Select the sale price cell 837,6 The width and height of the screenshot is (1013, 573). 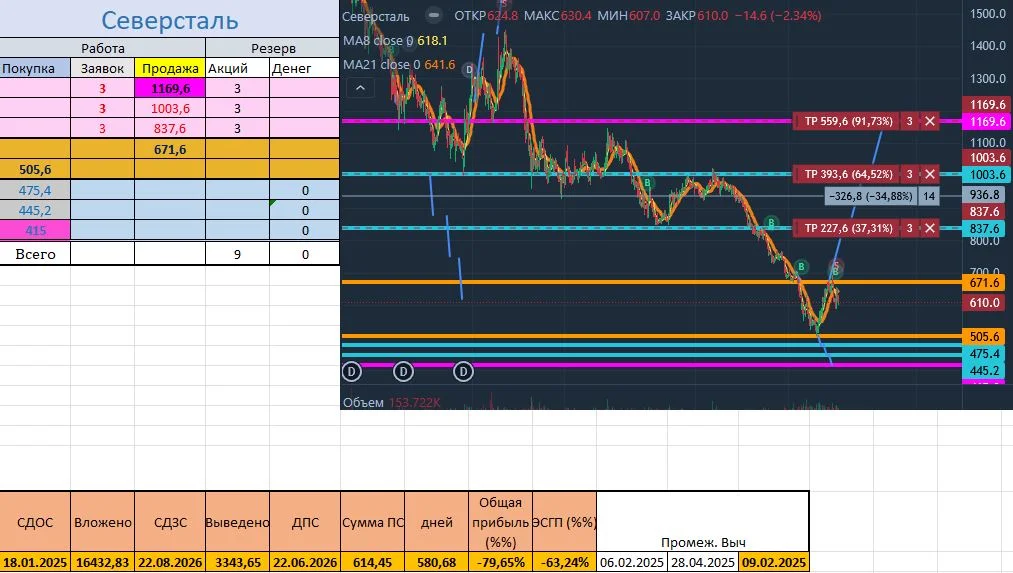tap(170, 129)
